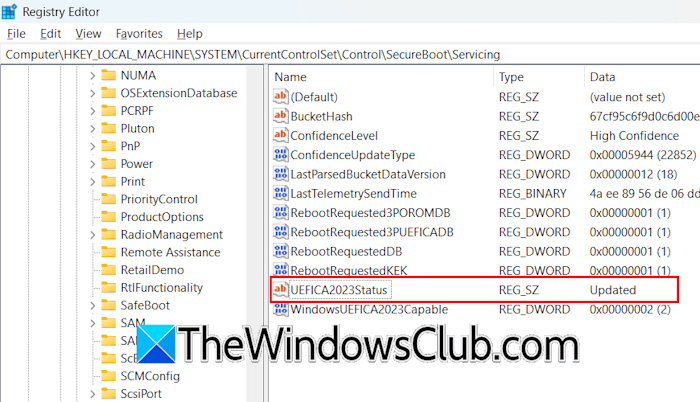
Task: Expand the Pluton key
Action: [x=92, y=129]
